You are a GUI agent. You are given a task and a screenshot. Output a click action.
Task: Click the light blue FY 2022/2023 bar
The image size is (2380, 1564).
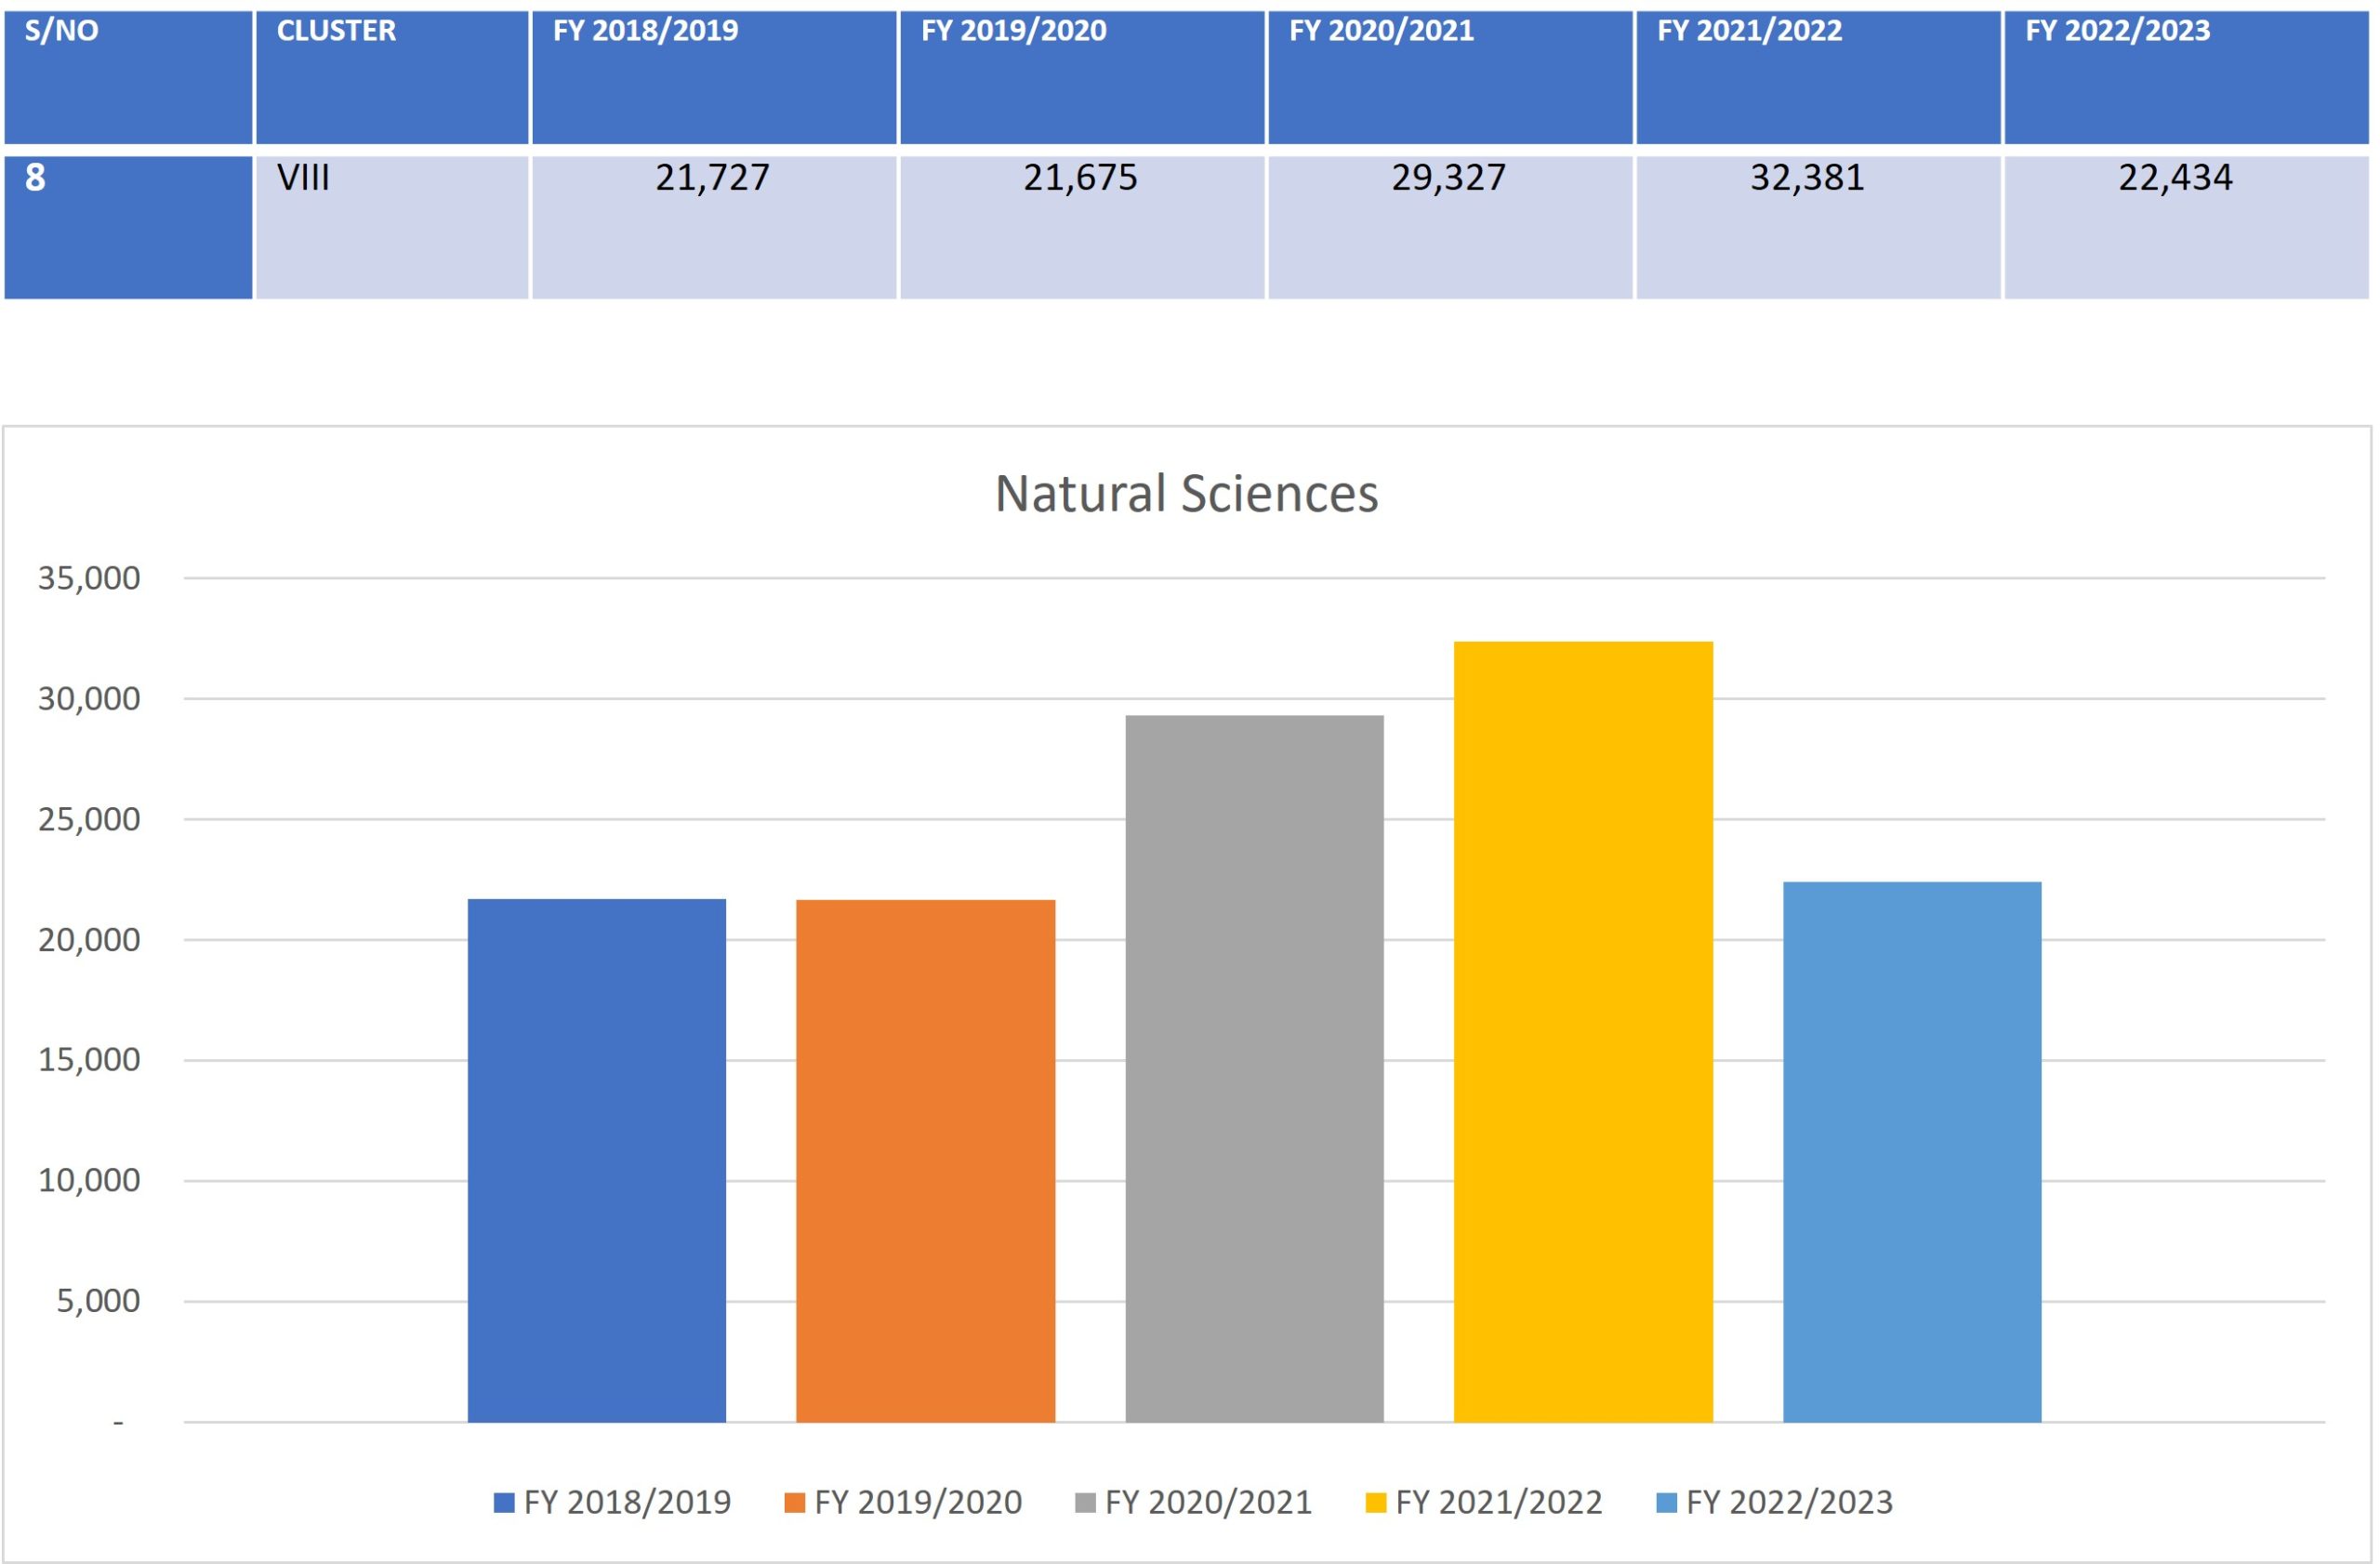click(x=1911, y=1150)
